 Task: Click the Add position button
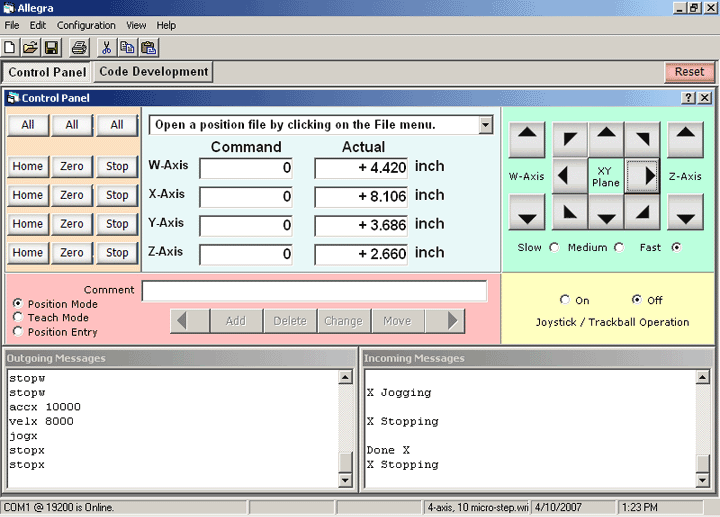(x=236, y=320)
